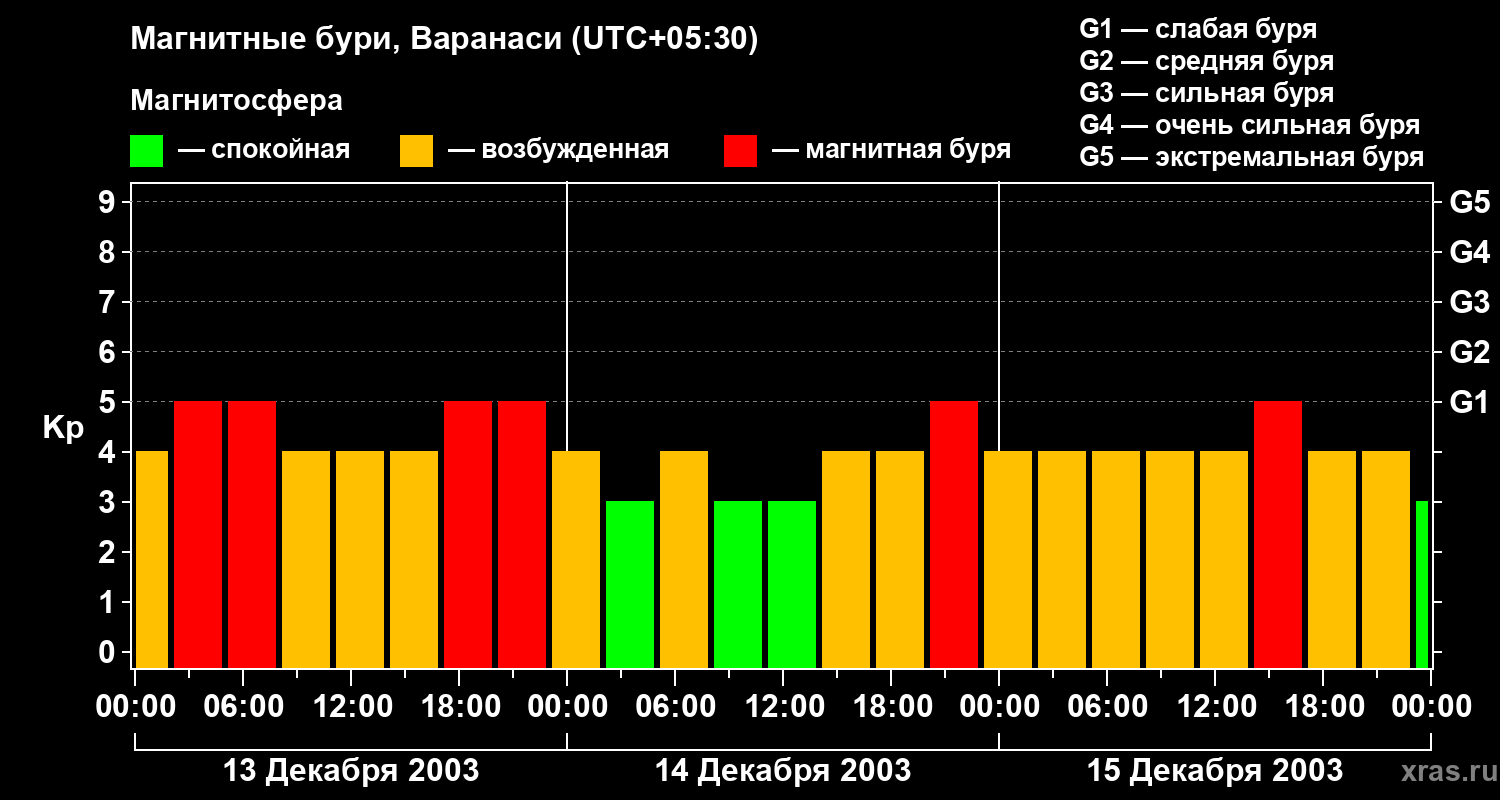Image resolution: width=1500 pixels, height=800 pixels.
Task: Click the 'G3' label on the right axis
Action: [x=1470, y=302]
